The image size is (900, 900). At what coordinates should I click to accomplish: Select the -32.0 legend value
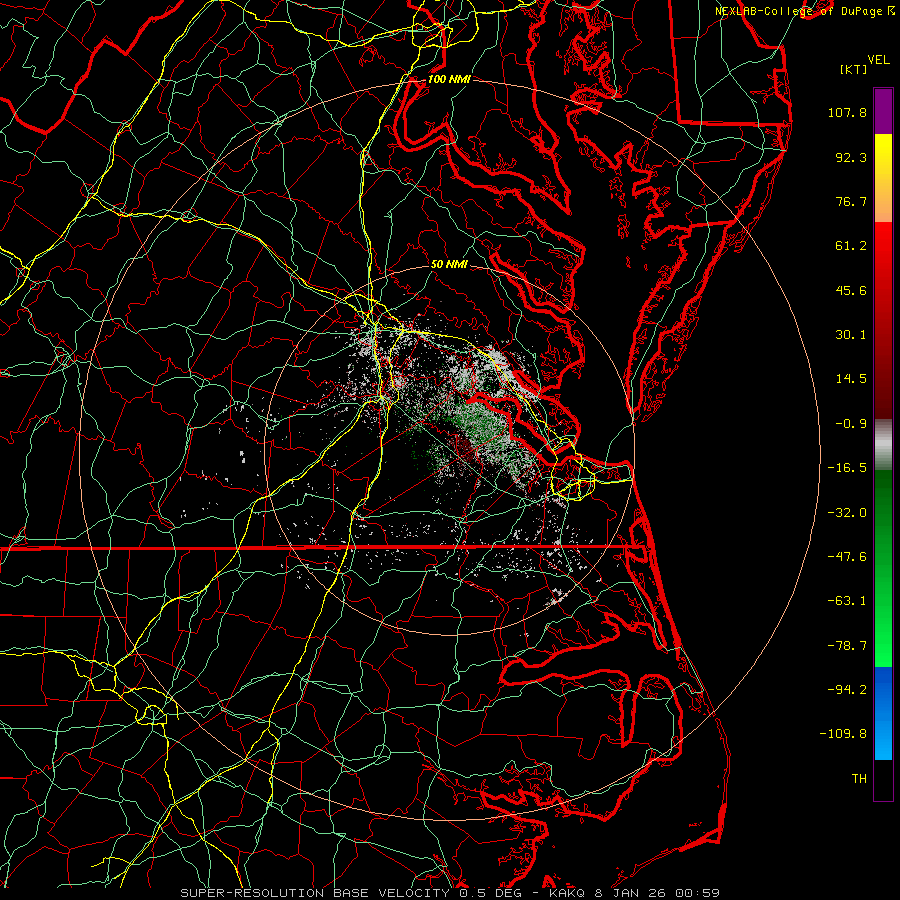coord(847,513)
